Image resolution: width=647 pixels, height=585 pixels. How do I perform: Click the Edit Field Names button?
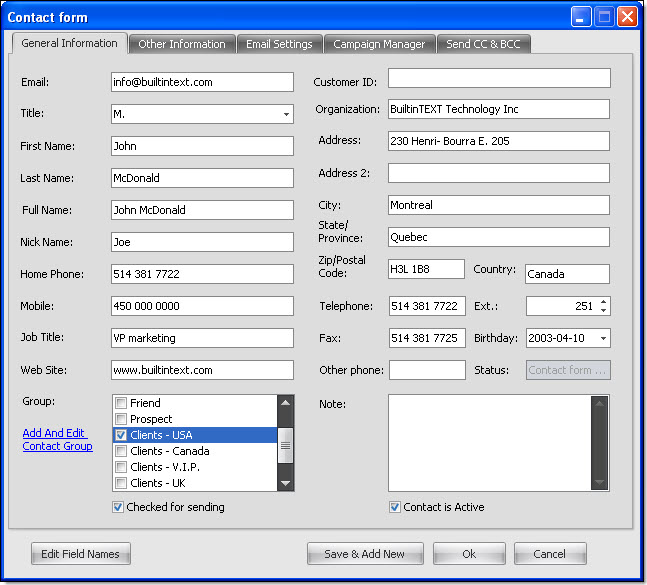80,554
